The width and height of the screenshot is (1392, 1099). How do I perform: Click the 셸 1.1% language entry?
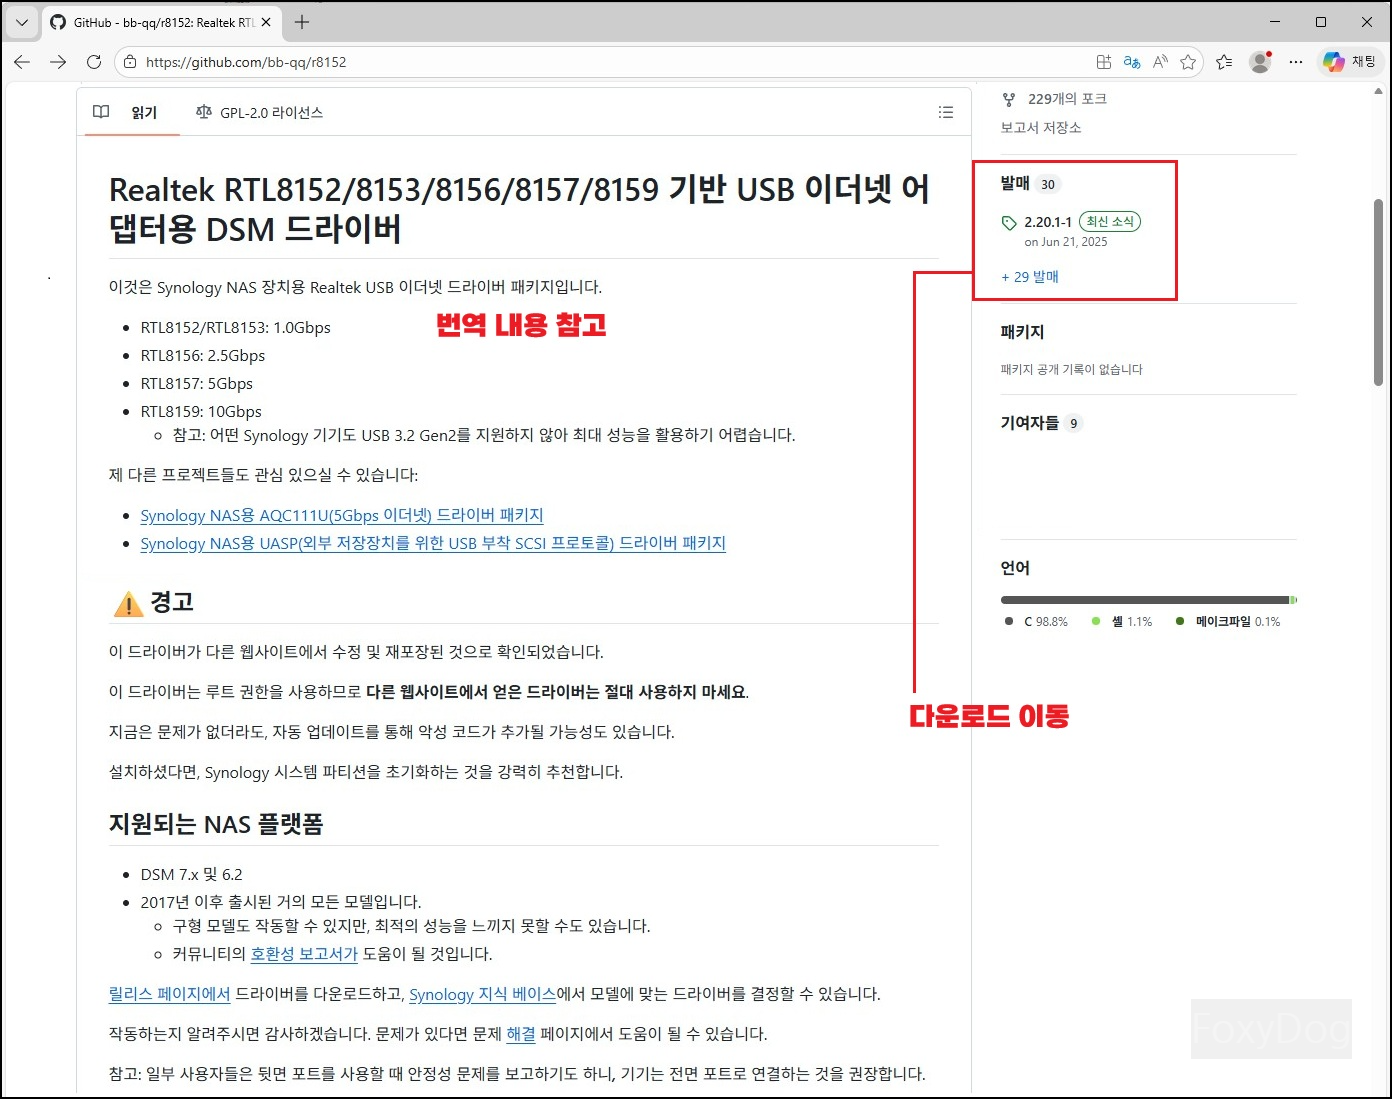click(x=1122, y=622)
